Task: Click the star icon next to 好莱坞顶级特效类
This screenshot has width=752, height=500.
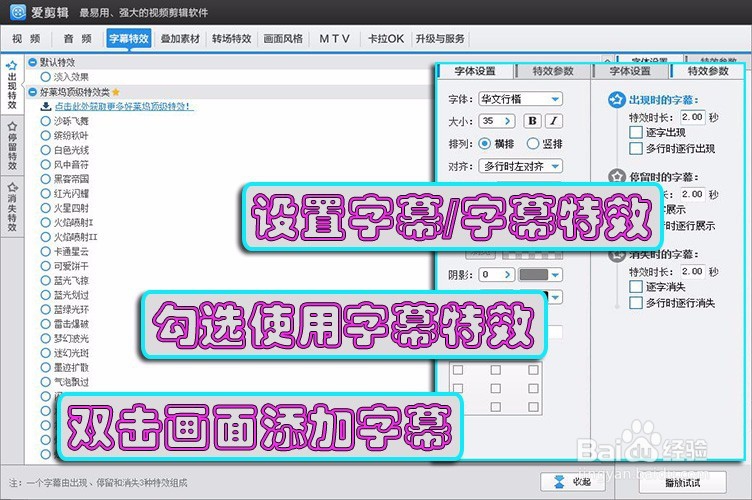Action: click(116, 92)
